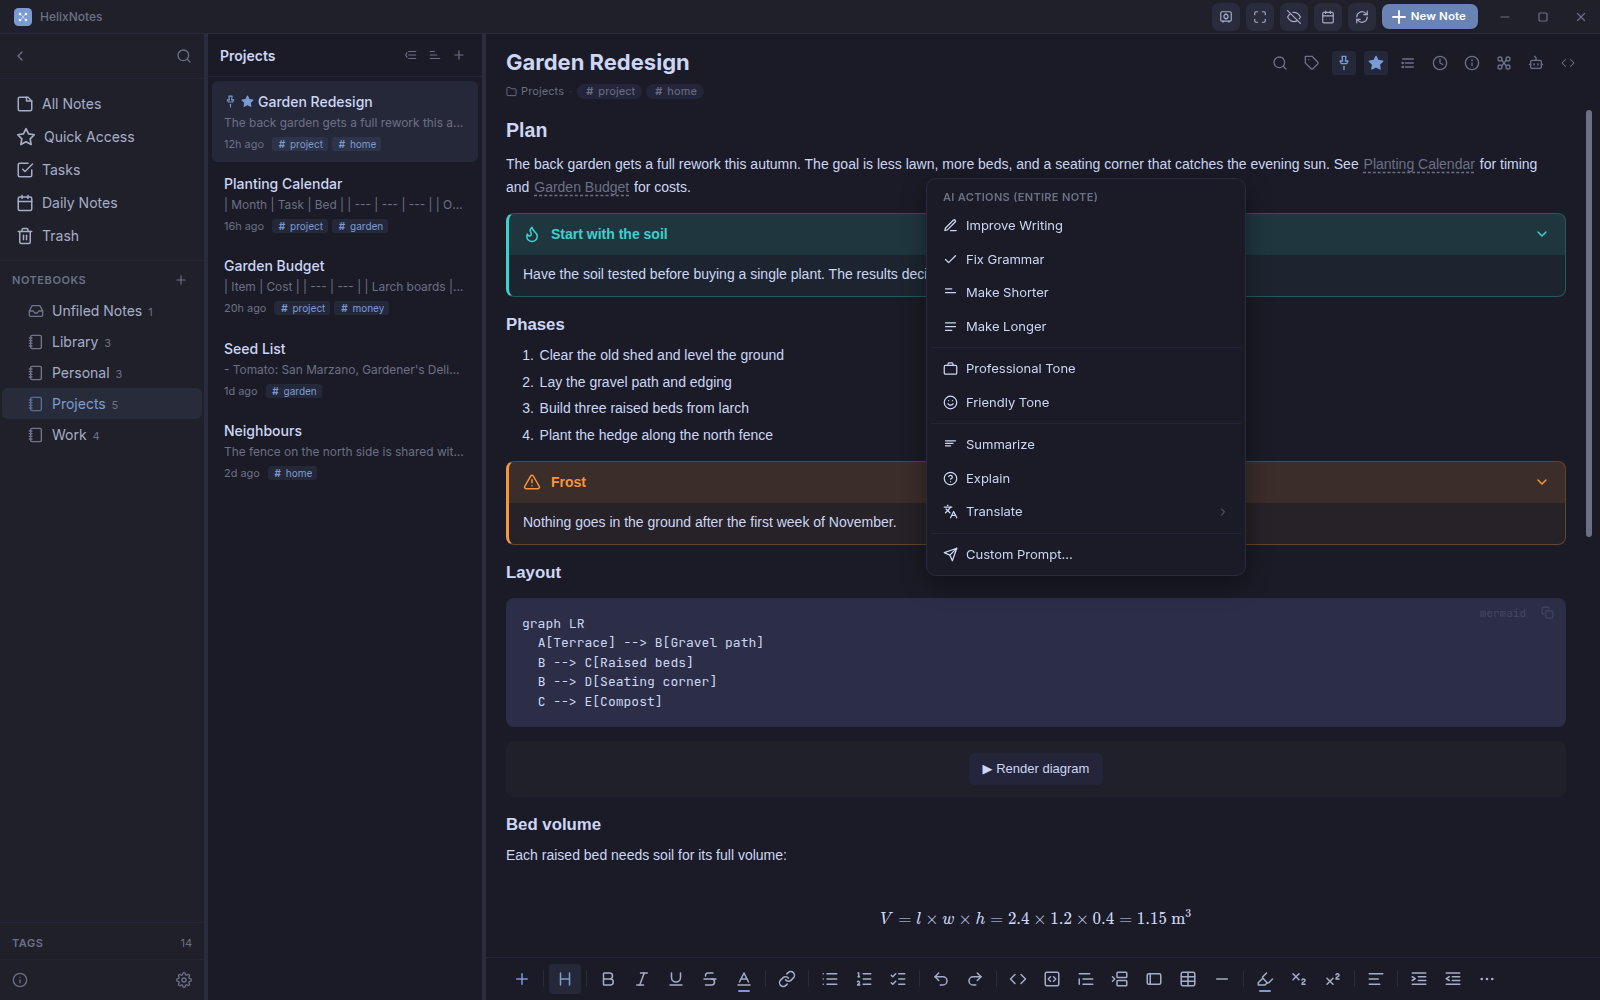Click Render diagram button

pyautogui.click(x=1036, y=769)
